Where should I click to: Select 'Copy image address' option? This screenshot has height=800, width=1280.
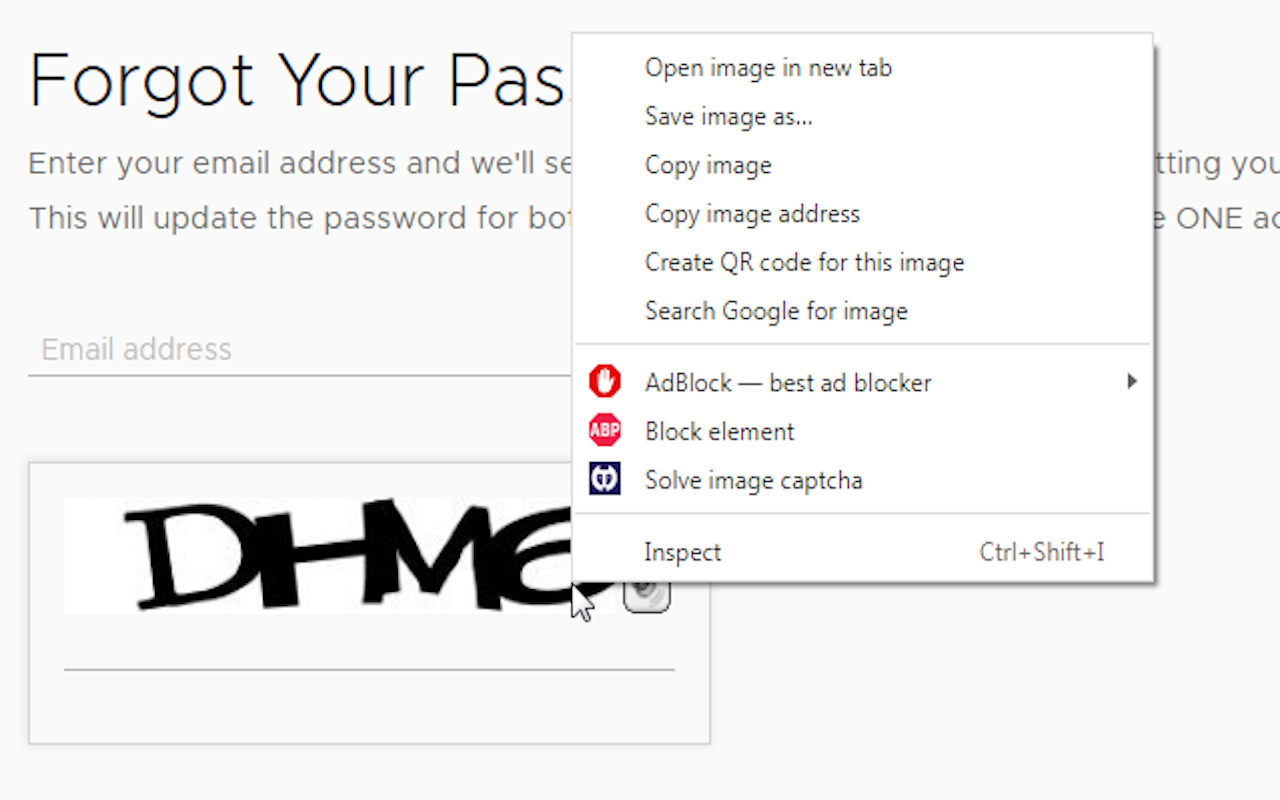coord(752,214)
